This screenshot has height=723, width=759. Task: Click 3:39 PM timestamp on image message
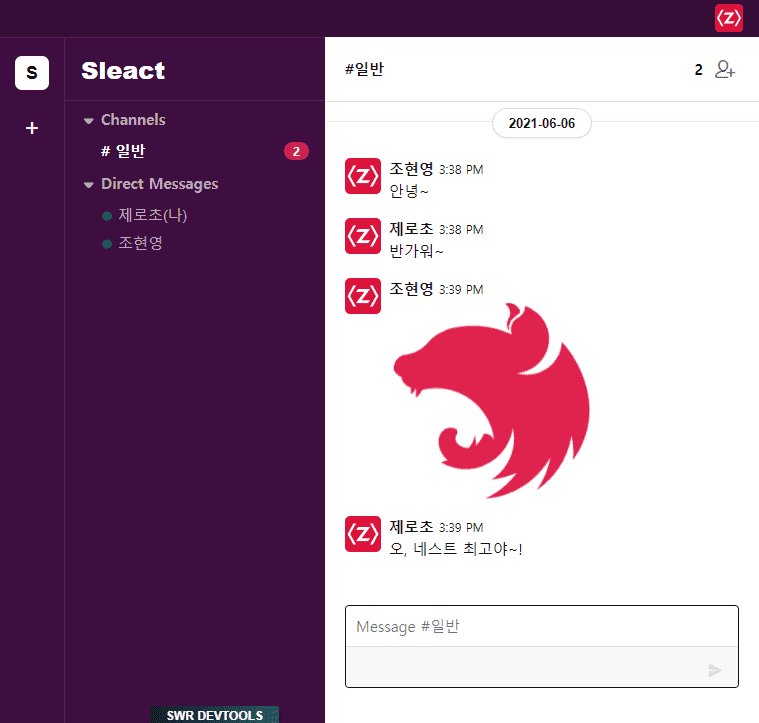(x=461, y=290)
